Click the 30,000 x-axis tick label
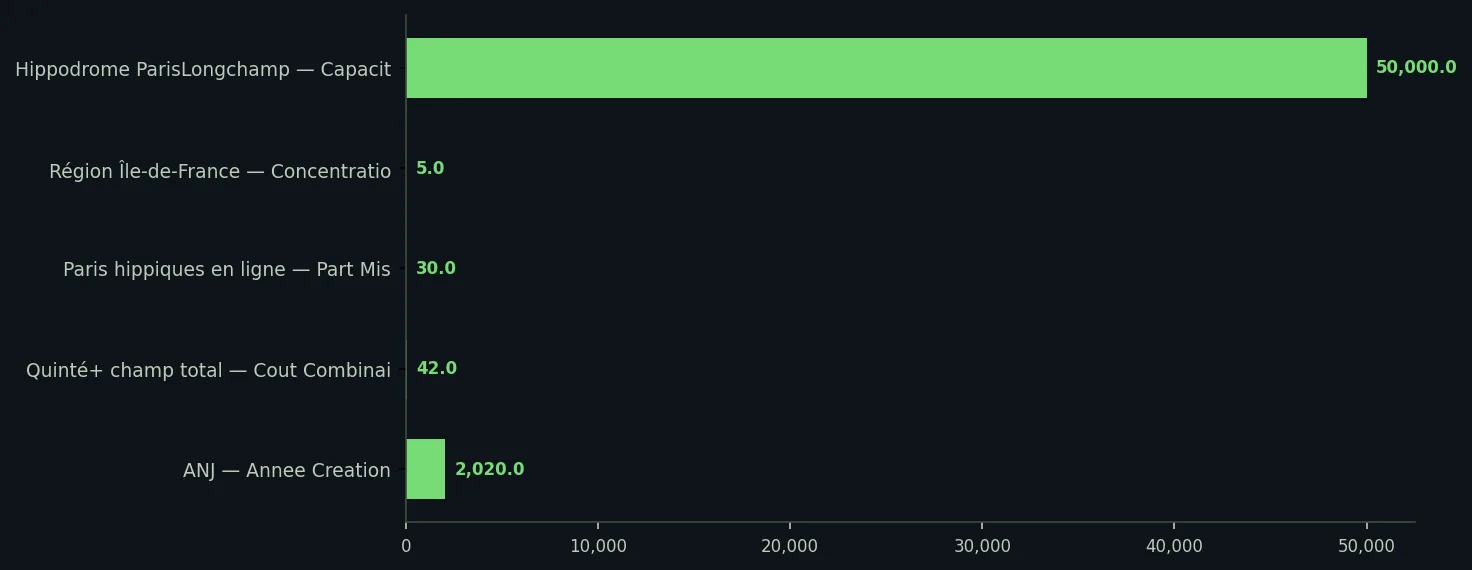Screen dimensions: 1472x570 click(982, 546)
